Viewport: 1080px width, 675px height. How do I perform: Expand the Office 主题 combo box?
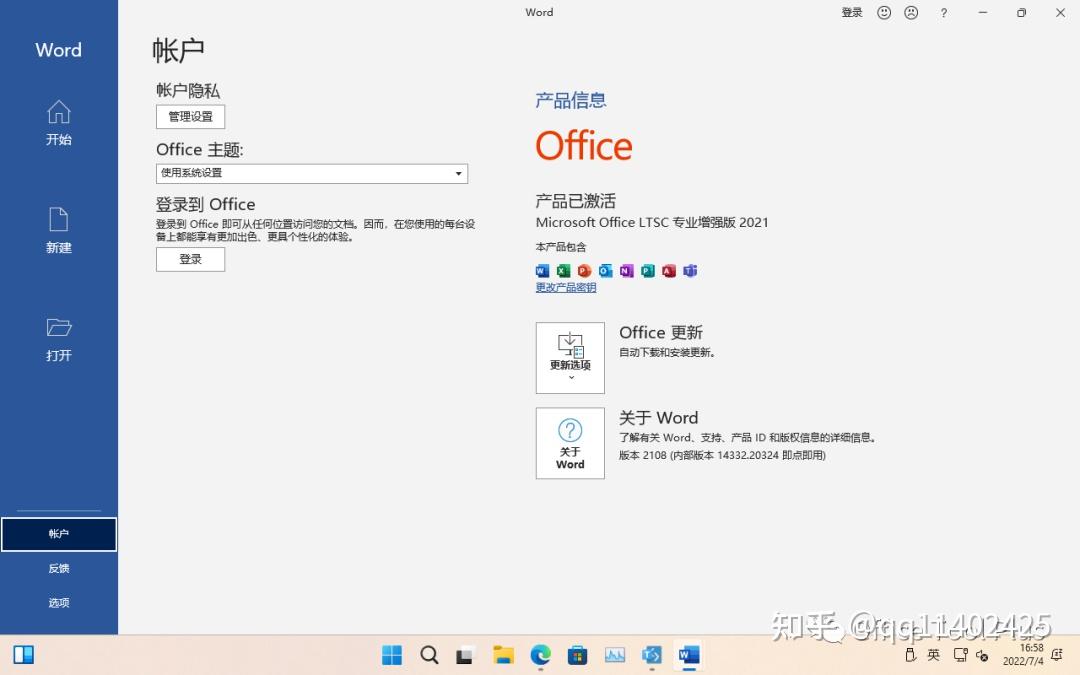coord(459,173)
